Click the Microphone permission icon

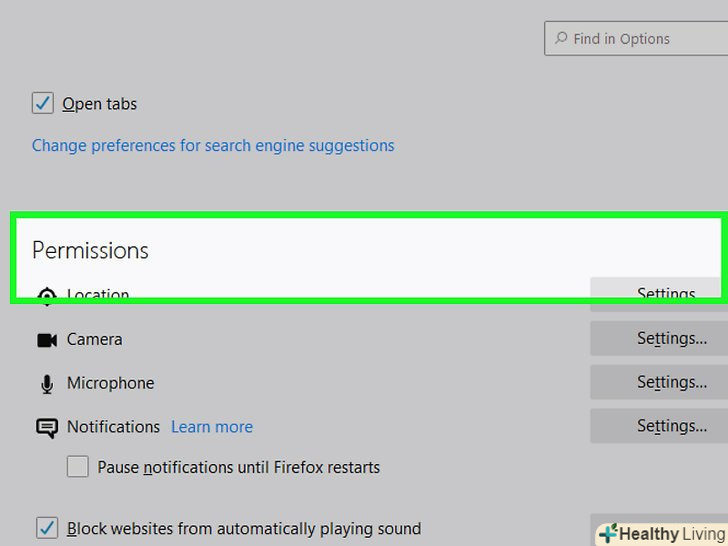(x=46, y=384)
